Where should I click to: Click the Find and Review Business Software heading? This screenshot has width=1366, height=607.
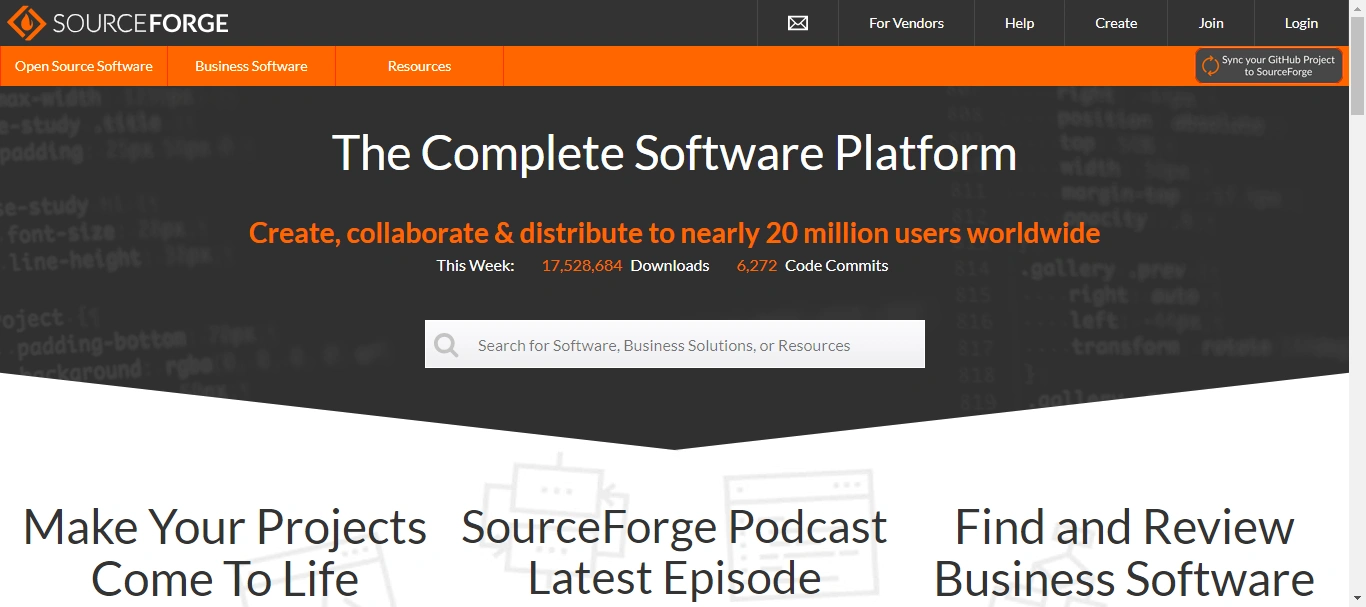[1124, 553]
